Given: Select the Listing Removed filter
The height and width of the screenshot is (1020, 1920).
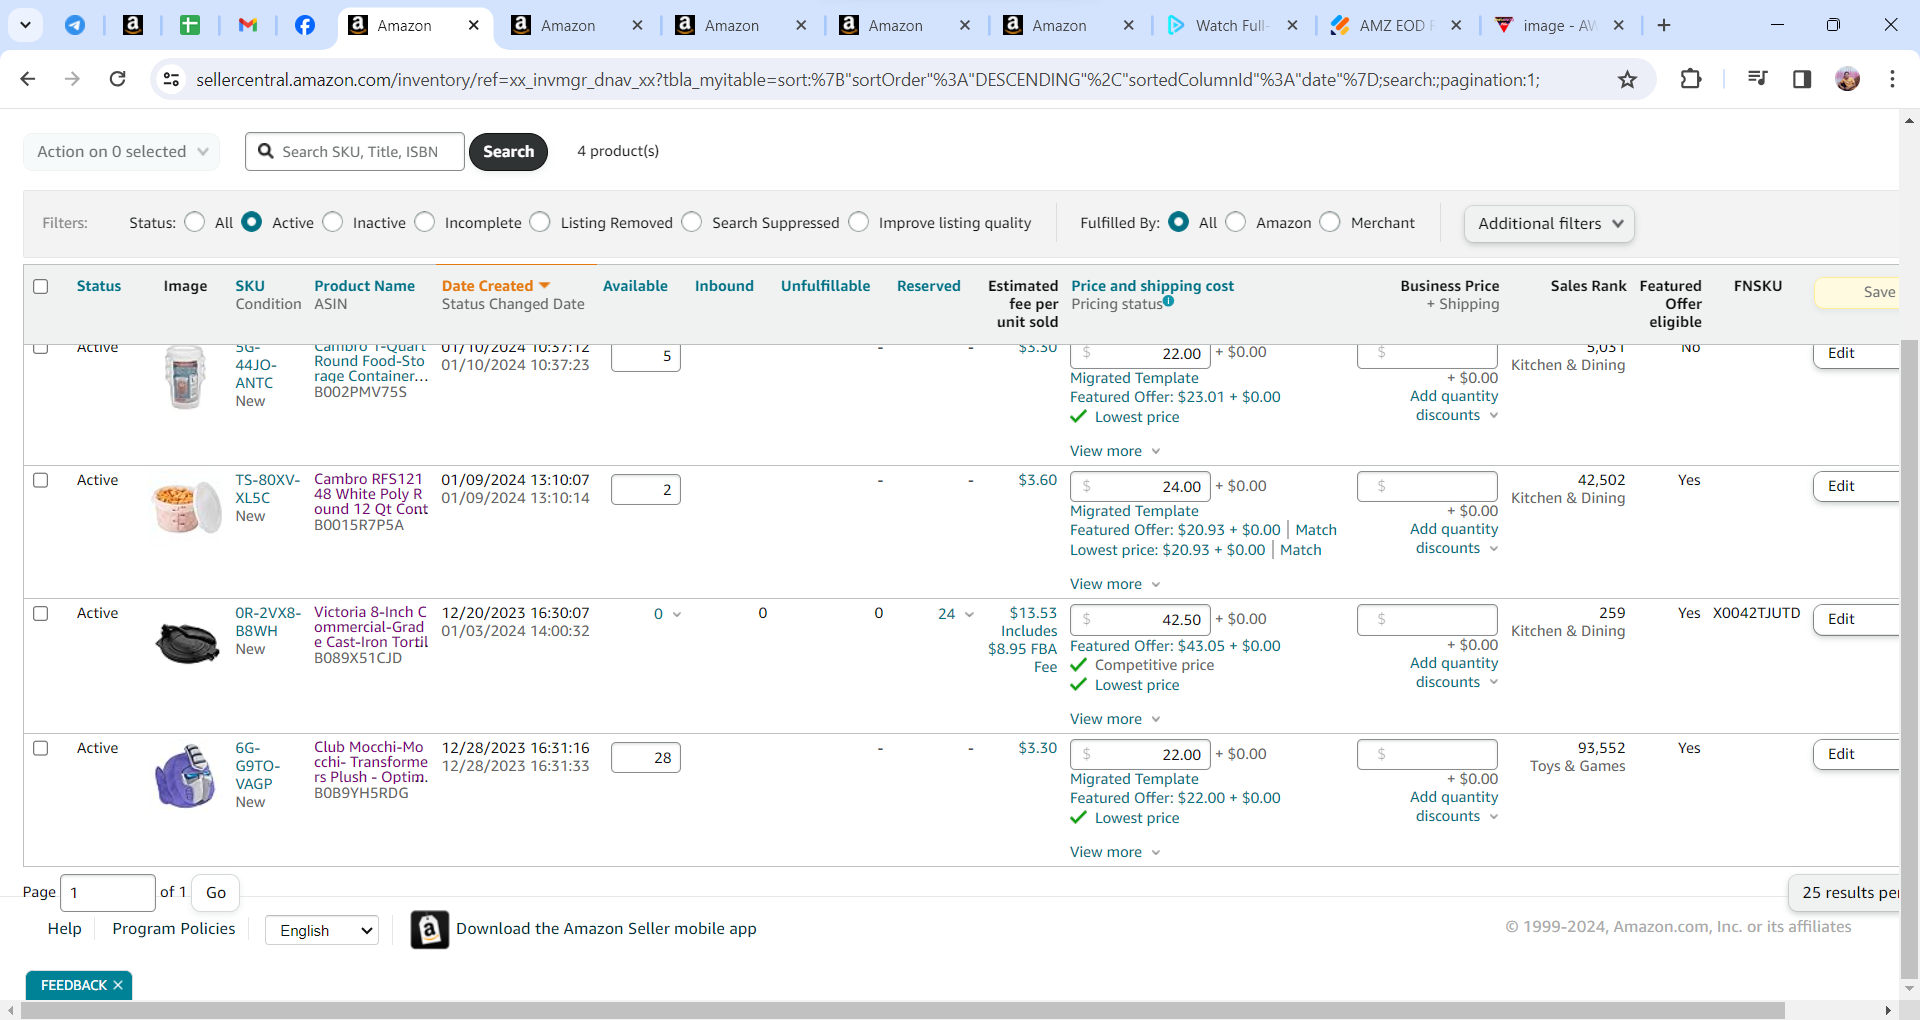Looking at the screenshot, I should pos(540,222).
